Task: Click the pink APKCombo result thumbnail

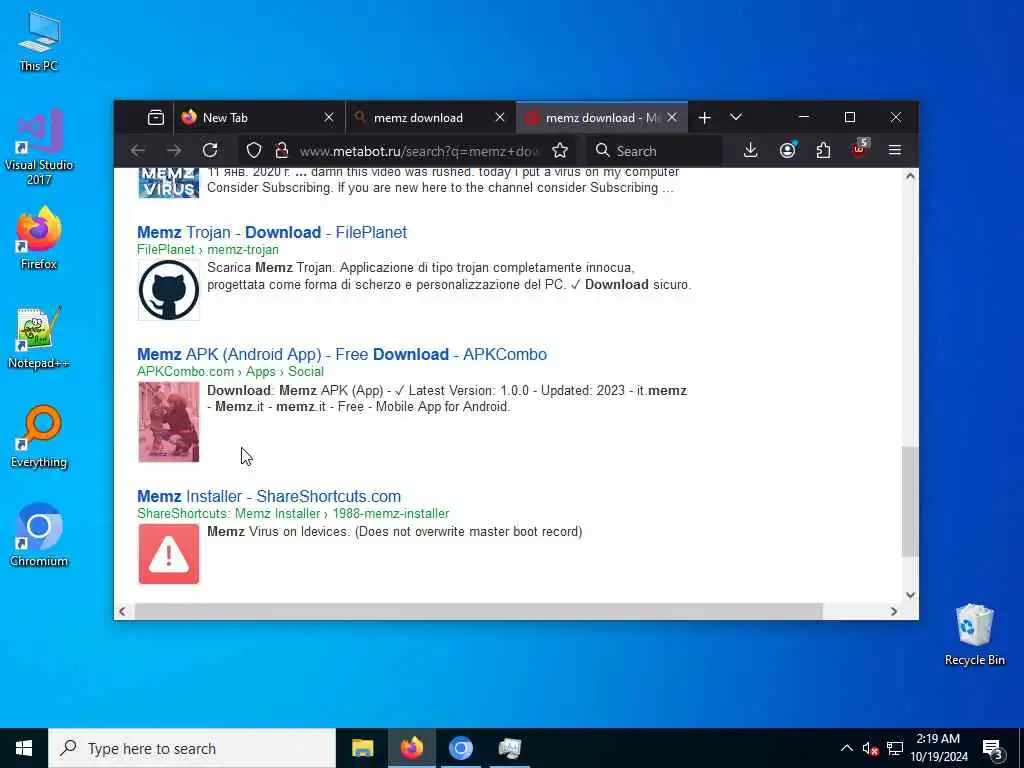Action: 168,422
